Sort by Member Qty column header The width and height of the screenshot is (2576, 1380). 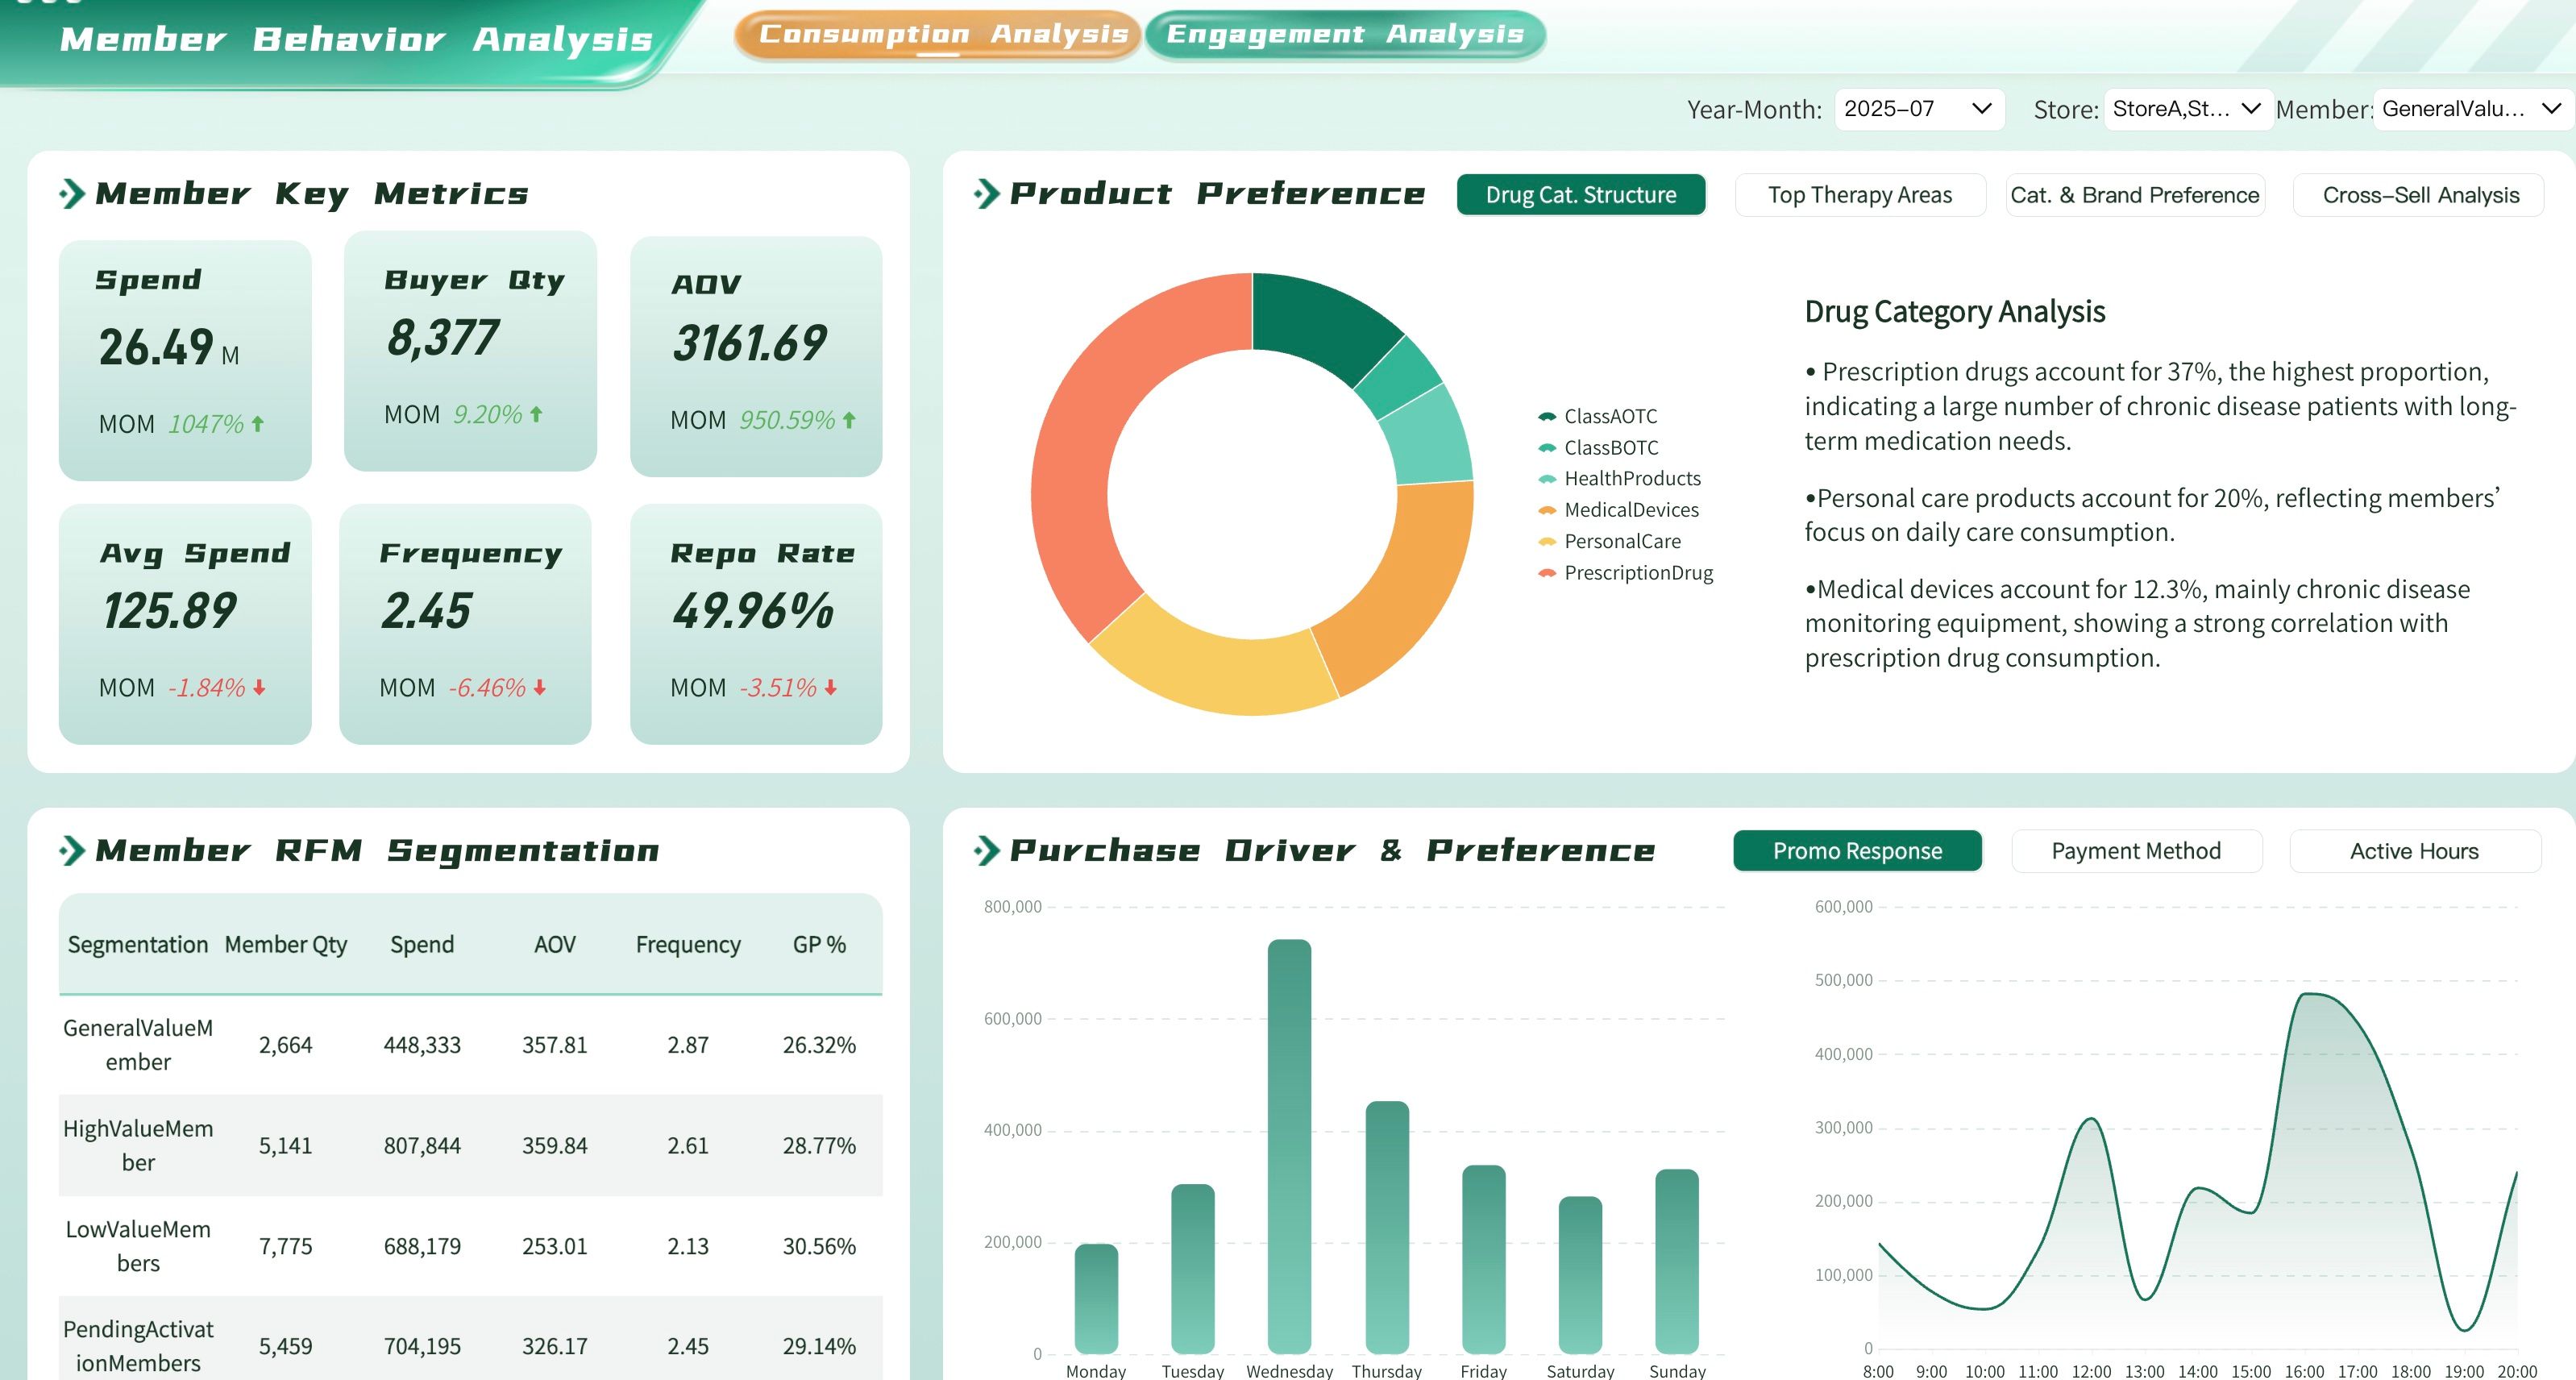point(286,945)
